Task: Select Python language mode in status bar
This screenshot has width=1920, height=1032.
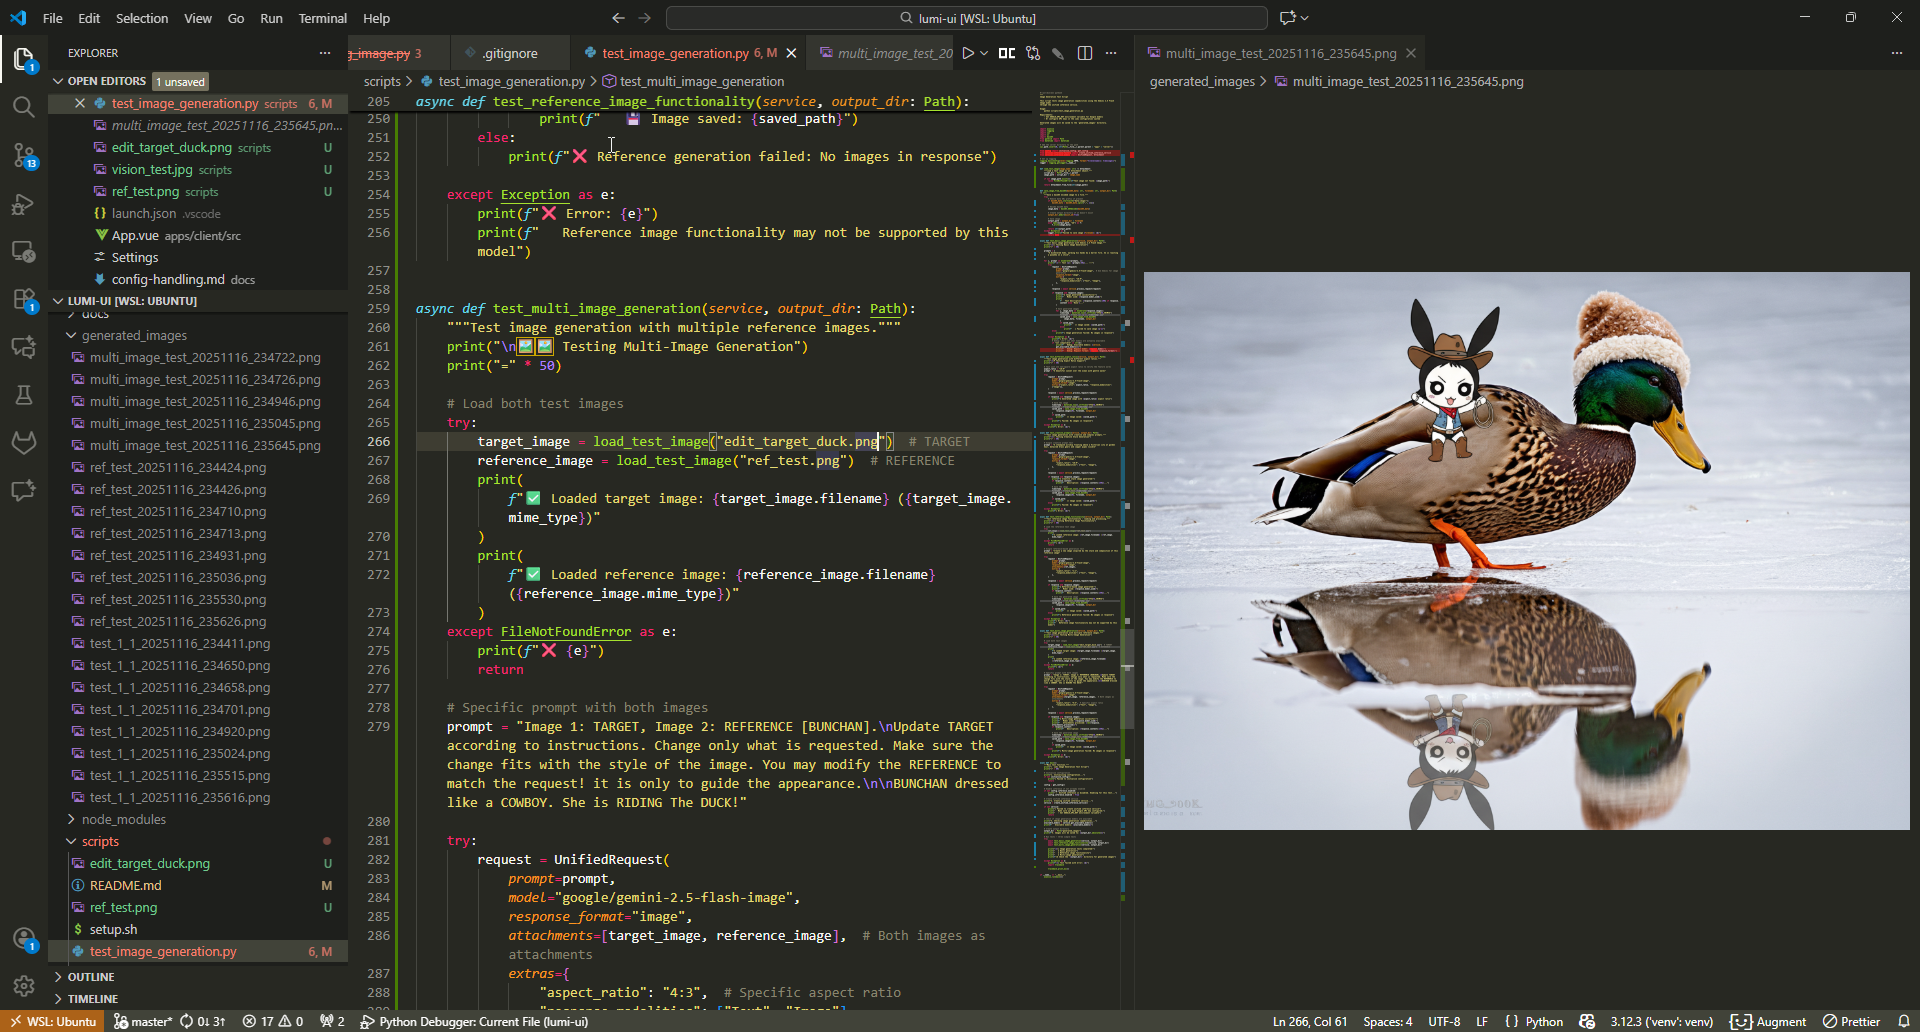Action: pyautogui.click(x=1535, y=1021)
